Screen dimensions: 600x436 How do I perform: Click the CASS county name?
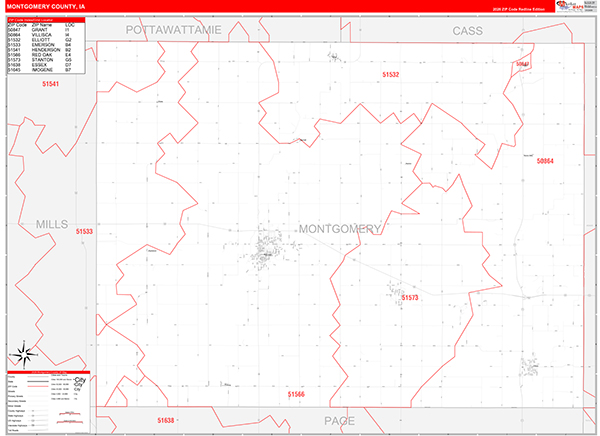pos(468,31)
